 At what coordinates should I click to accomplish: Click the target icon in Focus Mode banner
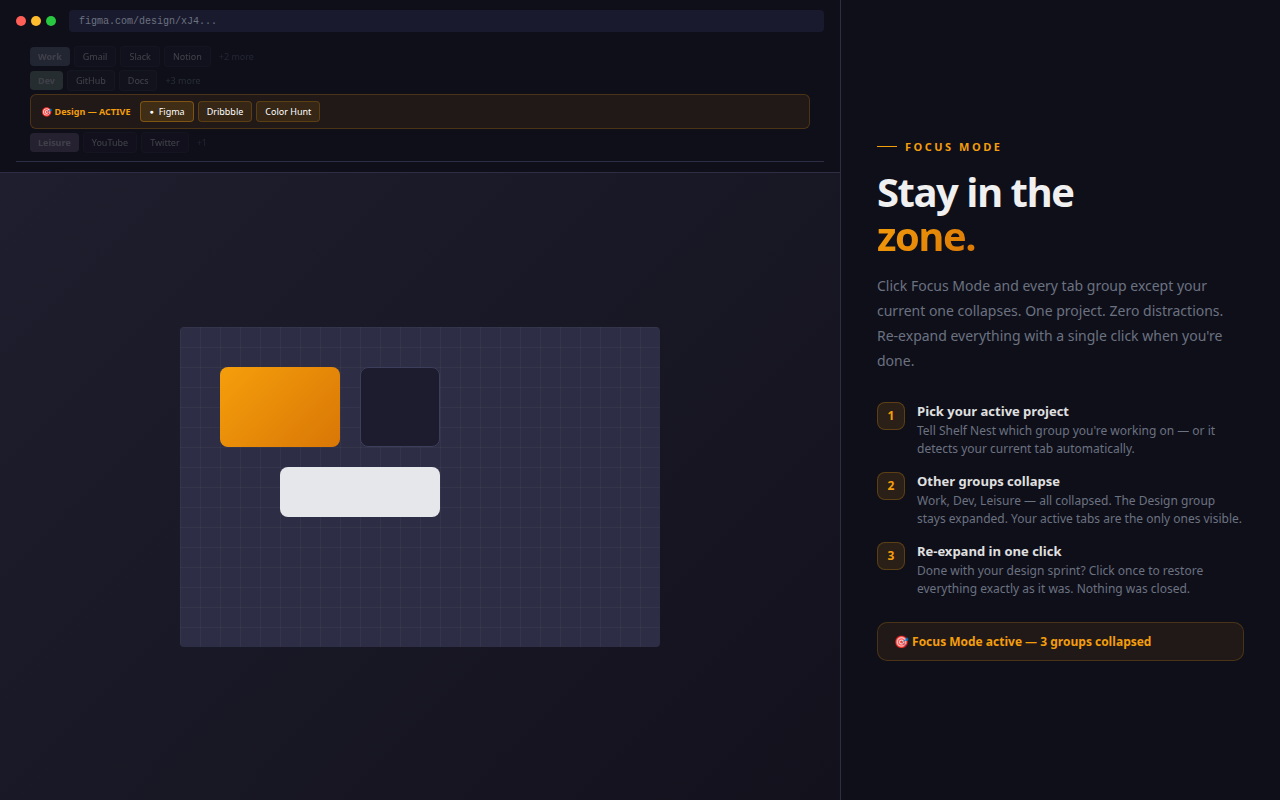[x=901, y=642]
